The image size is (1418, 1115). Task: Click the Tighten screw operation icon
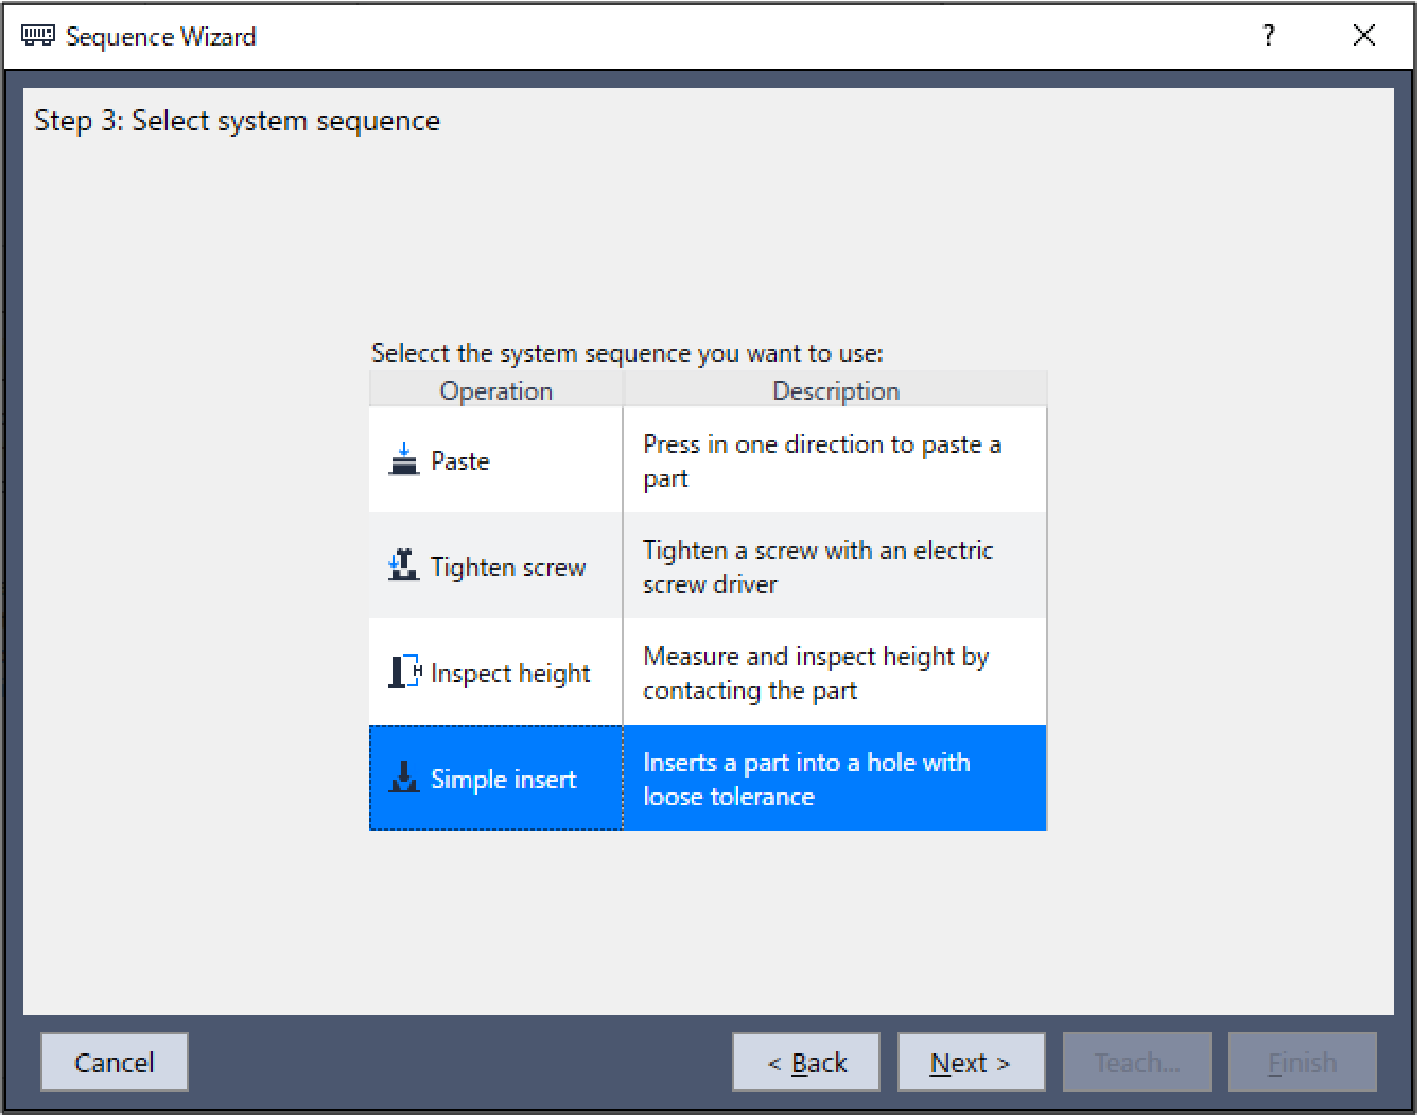pyautogui.click(x=403, y=566)
